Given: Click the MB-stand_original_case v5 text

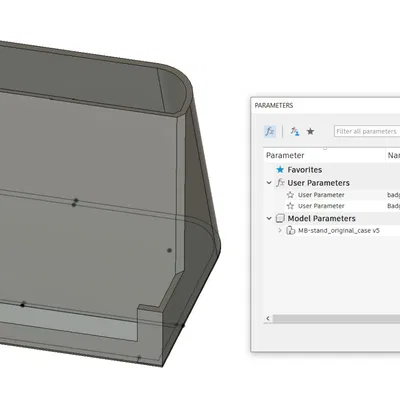Looking at the screenshot, I should pos(339,230).
